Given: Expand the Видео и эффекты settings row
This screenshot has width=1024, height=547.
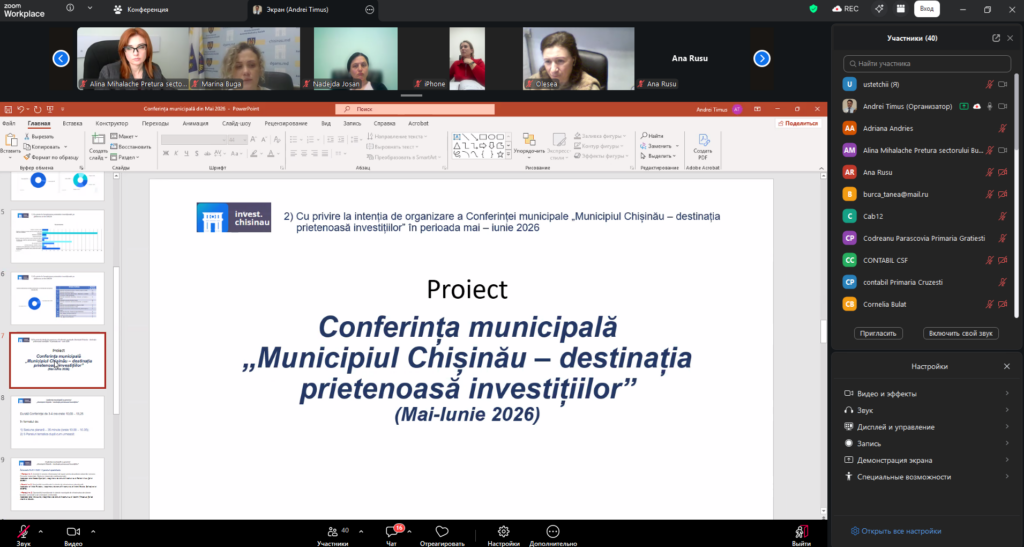Looking at the screenshot, I should (x=927, y=394).
